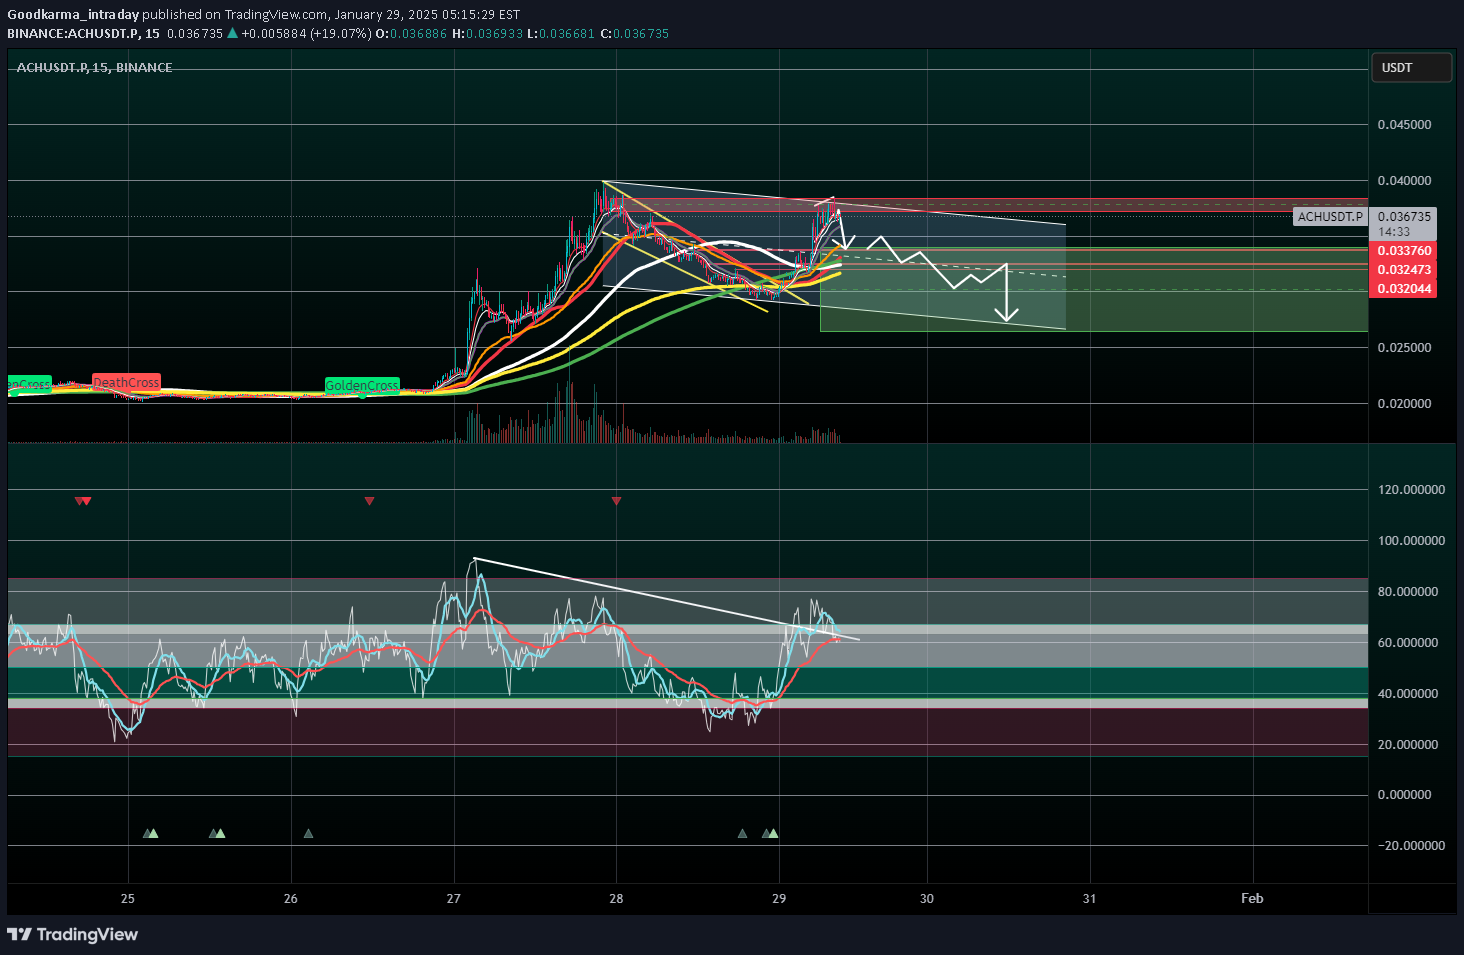The width and height of the screenshot is (1464, 955).
Task: Click the 0.036735 current price label
Action: [x=1404, y=216]
